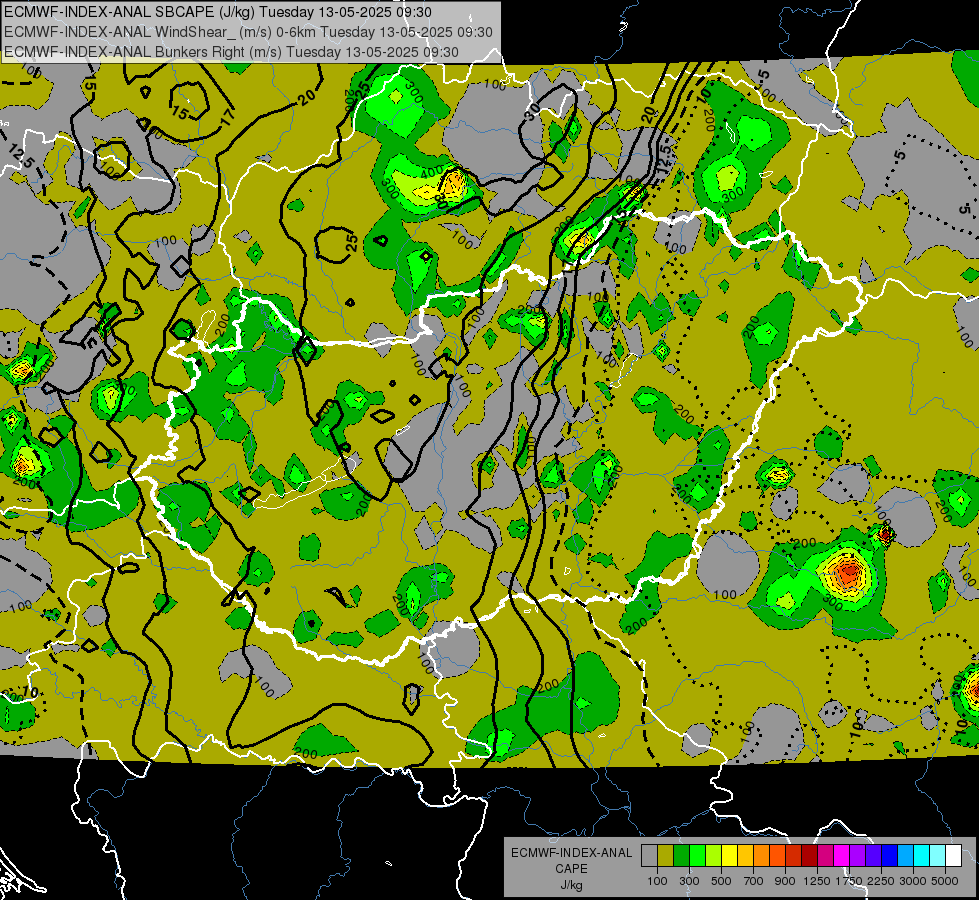Click the Bunkers Right (m/s) title line
The width and height of the screenshot is (979, 900).
click(231, 52)
